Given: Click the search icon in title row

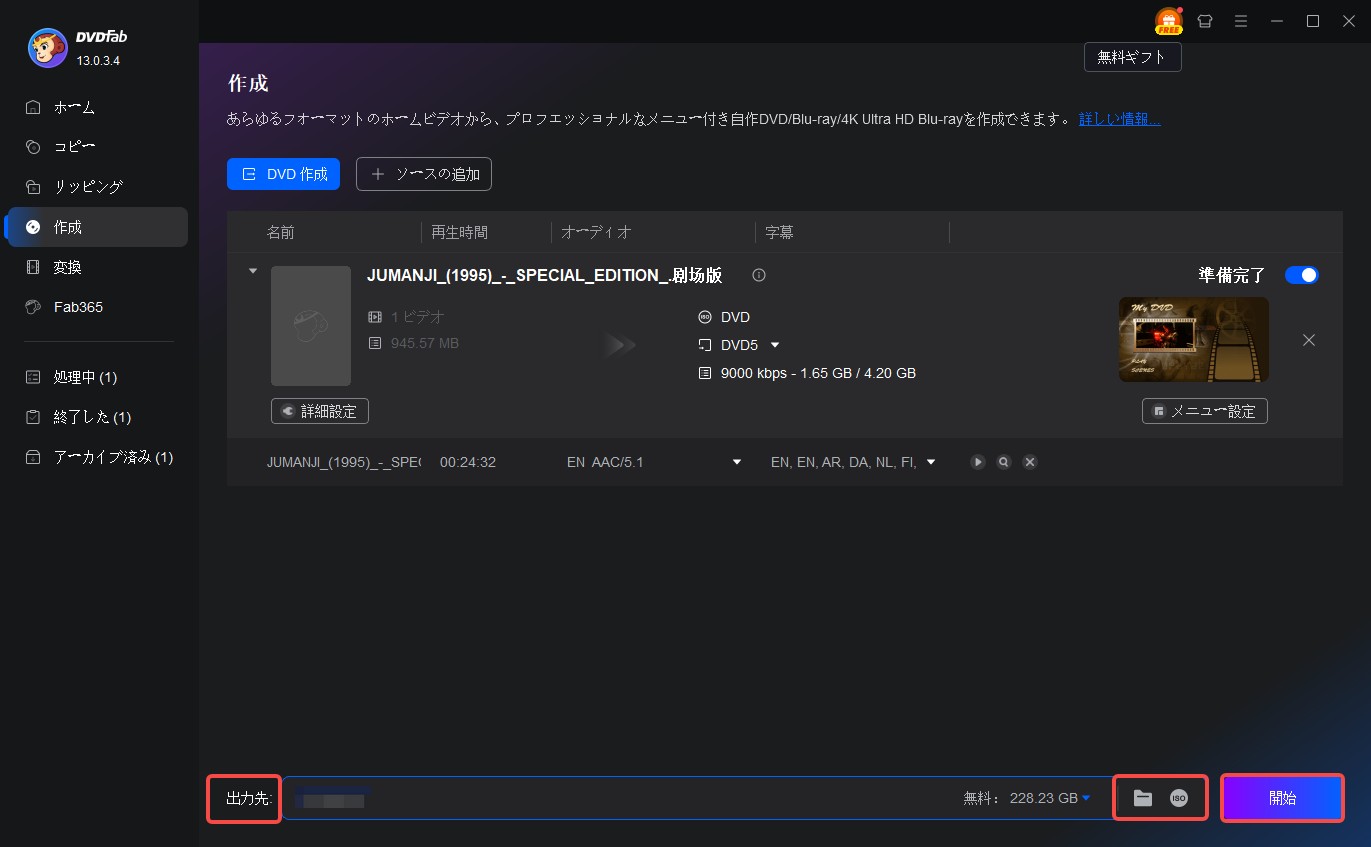Looking at the screenshot, I should click(x=1004, y=462).
